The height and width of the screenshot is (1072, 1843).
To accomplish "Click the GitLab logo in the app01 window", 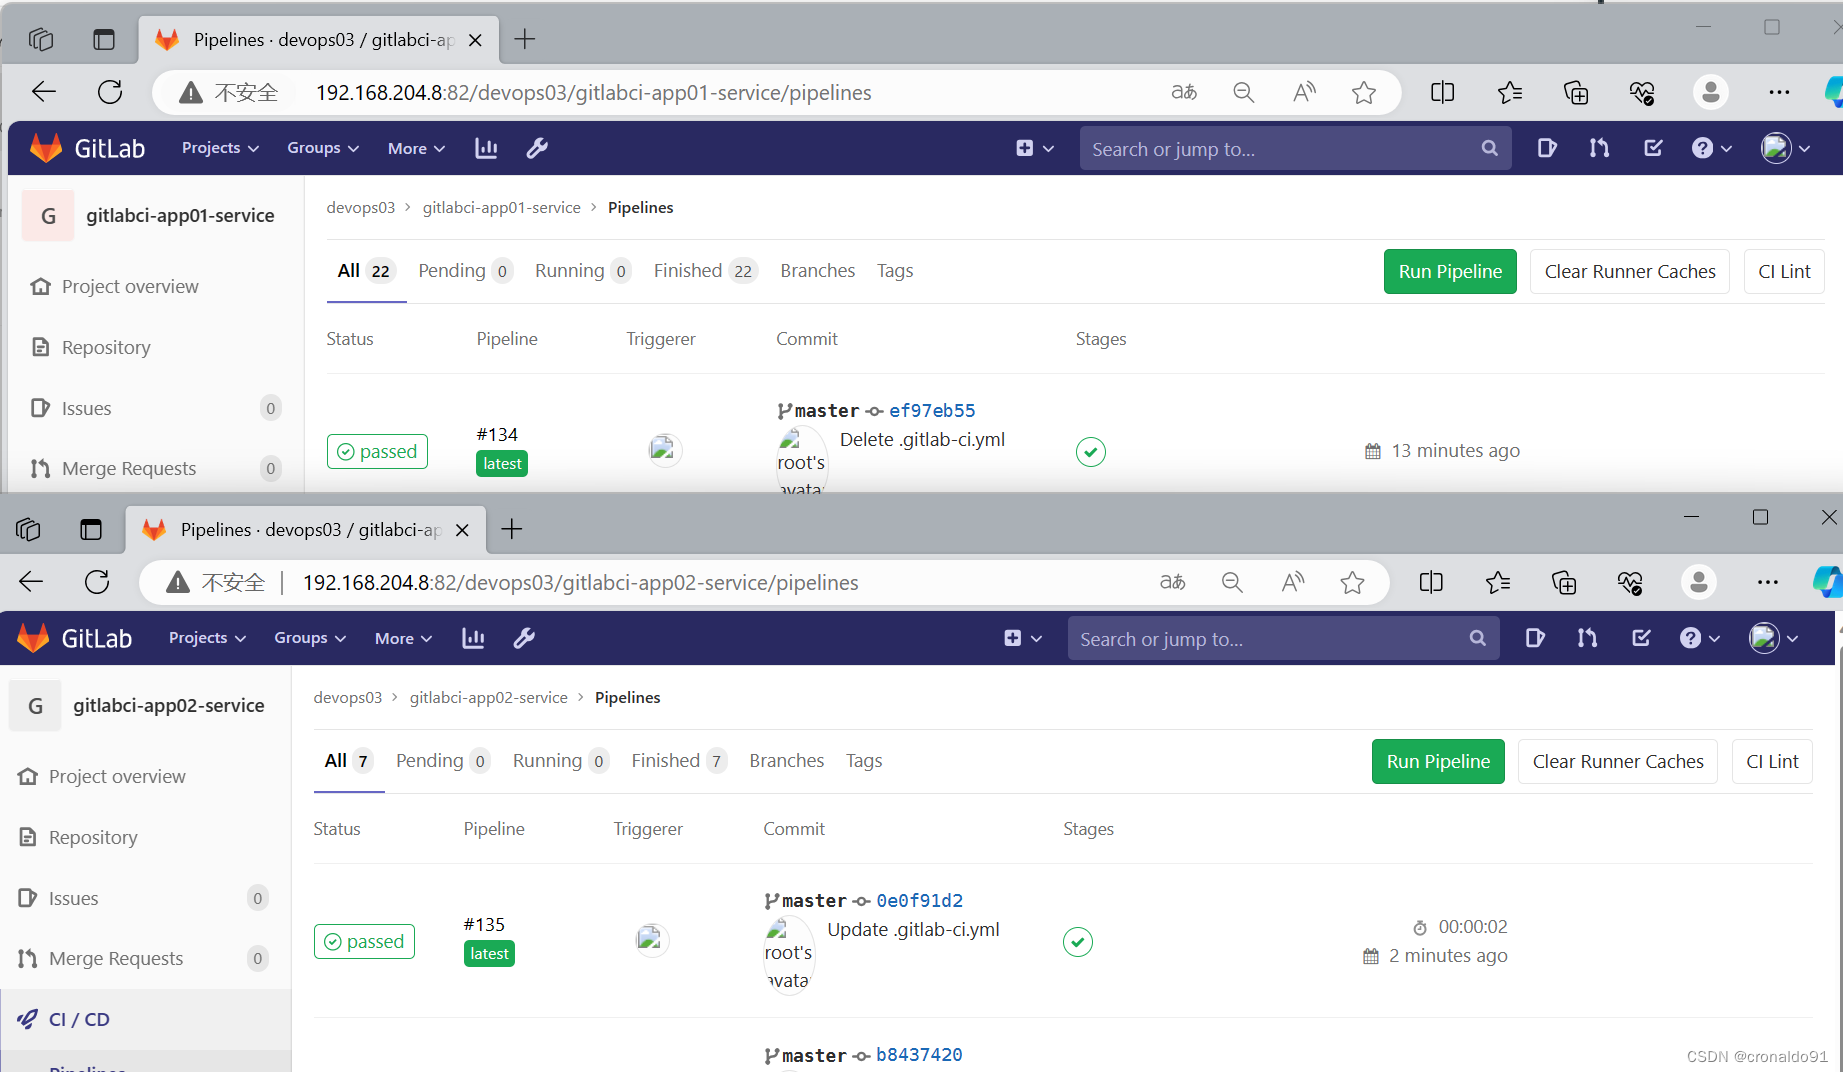I will [x=87, y=148].
